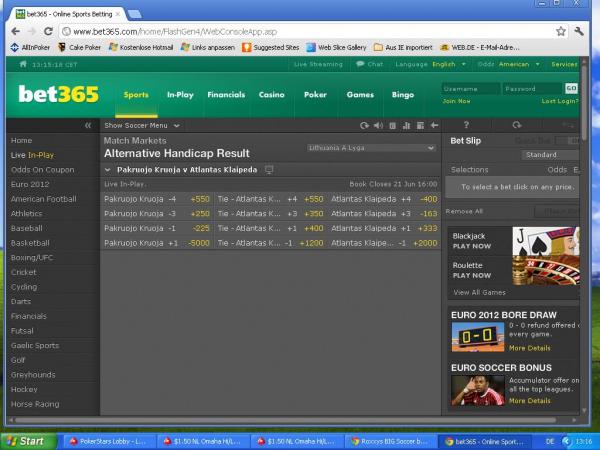Screen dimensions: 600x450
Task: Click the question mark help icon
Action: click(467, 125)
